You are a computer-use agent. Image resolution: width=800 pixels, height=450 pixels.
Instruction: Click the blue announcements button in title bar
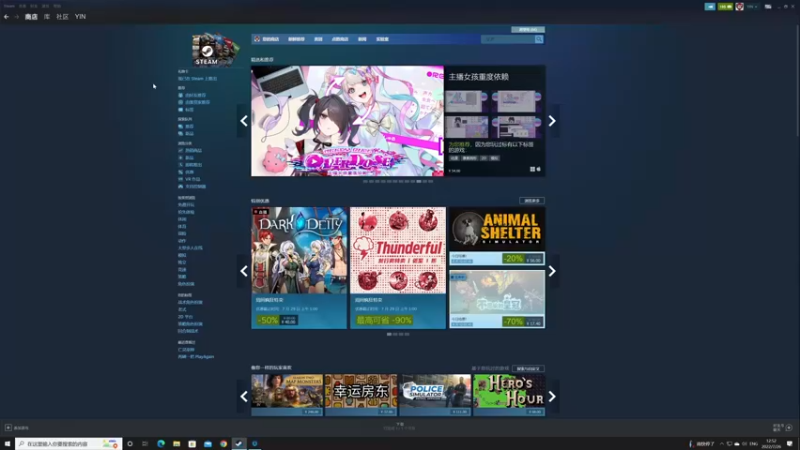(710, 7)
